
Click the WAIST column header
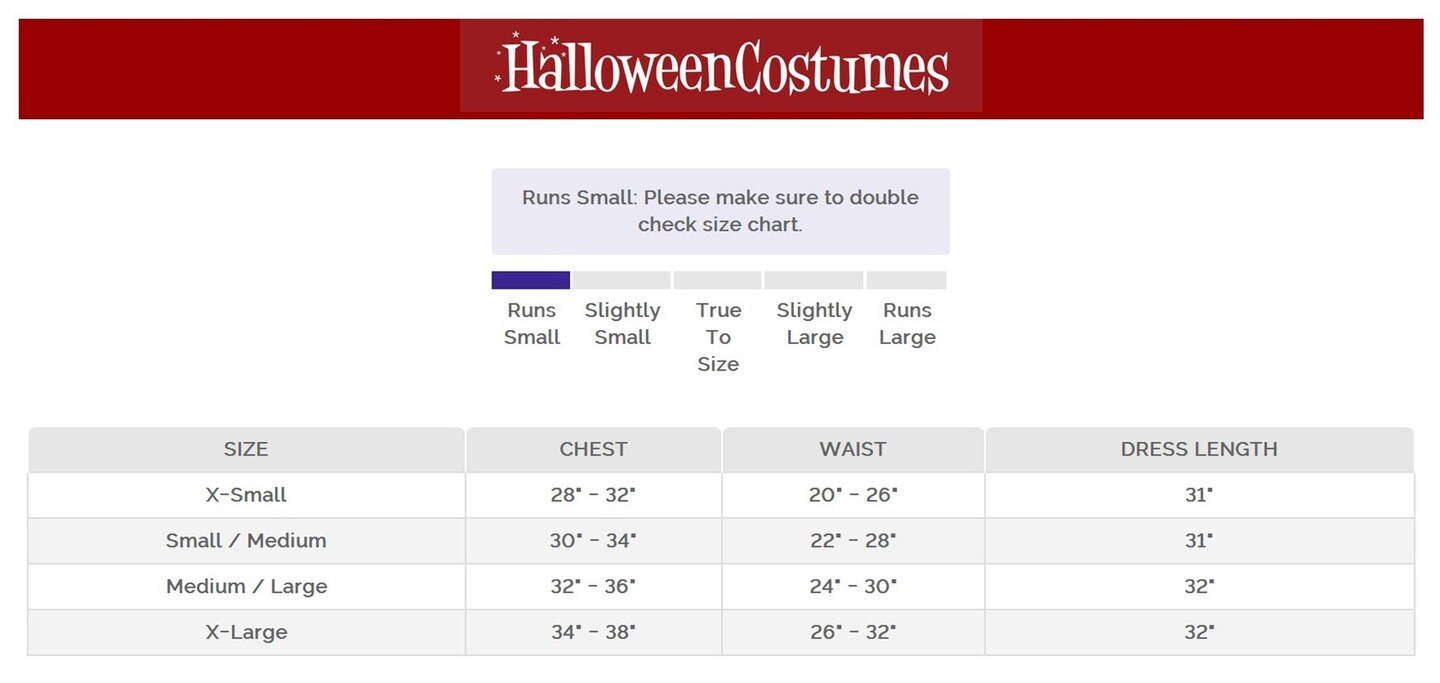tap(853, 450)
